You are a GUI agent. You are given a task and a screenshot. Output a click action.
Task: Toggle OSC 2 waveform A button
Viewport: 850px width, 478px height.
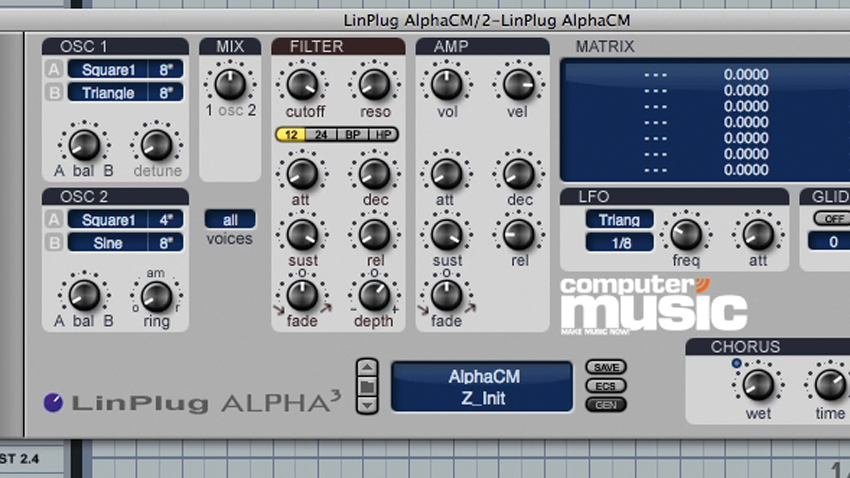(x=54, y=219)
